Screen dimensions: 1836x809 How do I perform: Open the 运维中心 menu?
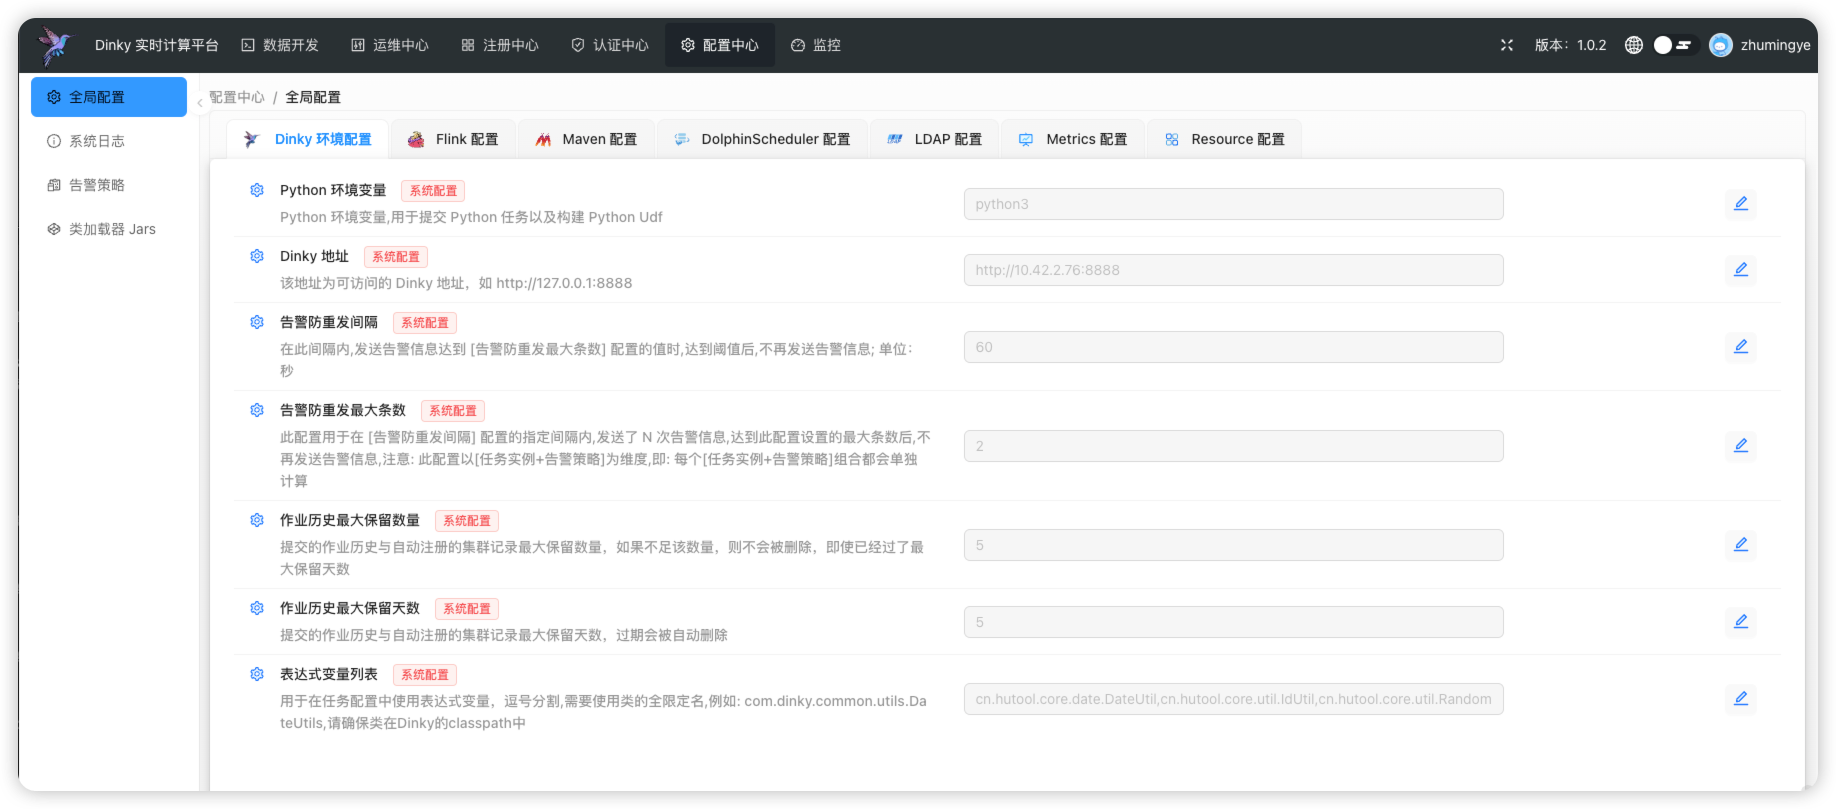click(390, 45)
